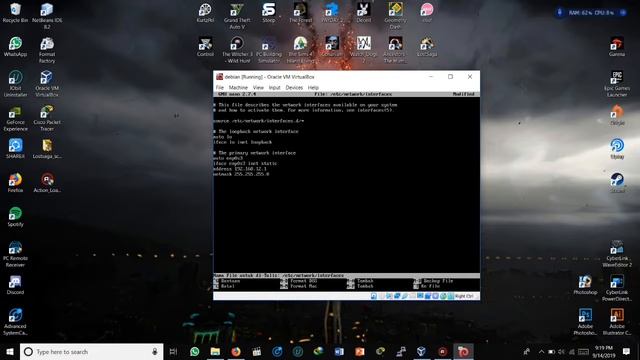
Task: Open Task View on the taskbar
Action: coord(173,351)
